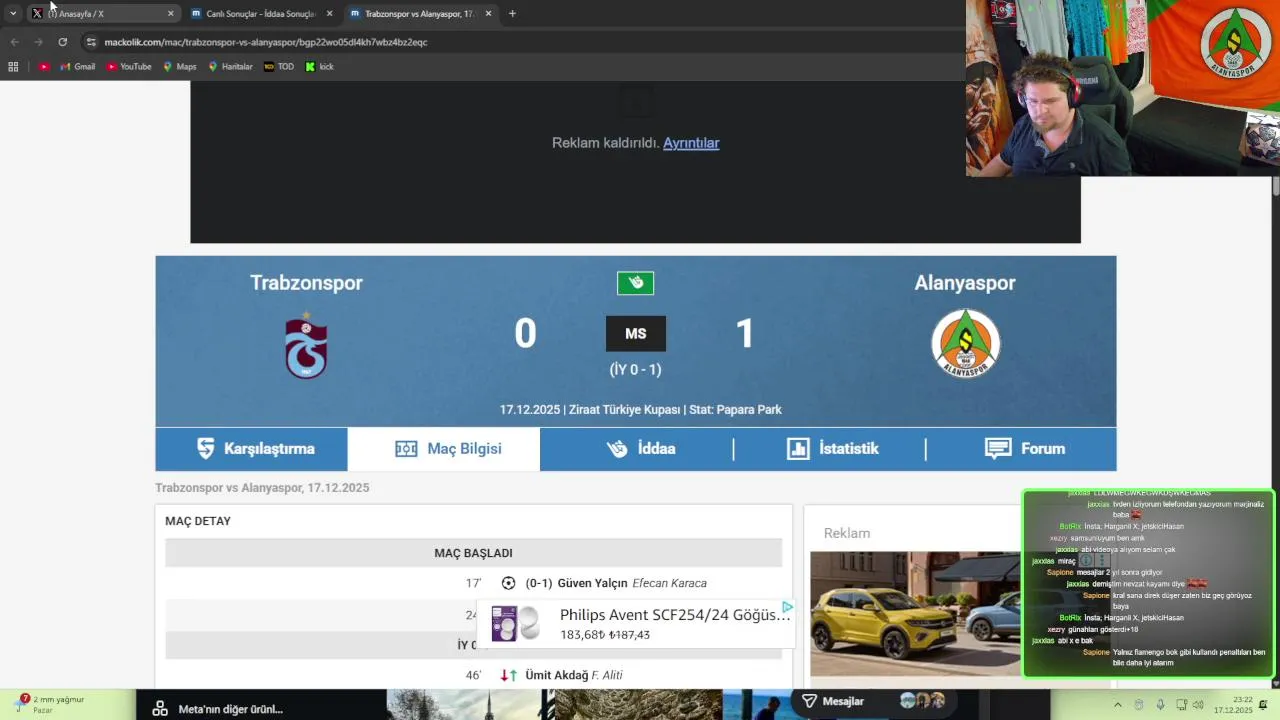View site information icon in address bar
The image size is (1280, 720).
[91, 42]
